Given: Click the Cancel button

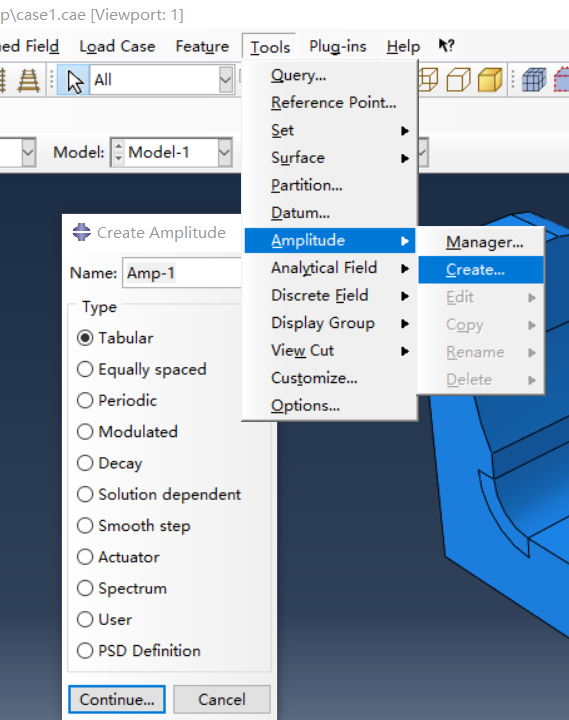Looking at the screenshot, I should (x=222, y=699).
